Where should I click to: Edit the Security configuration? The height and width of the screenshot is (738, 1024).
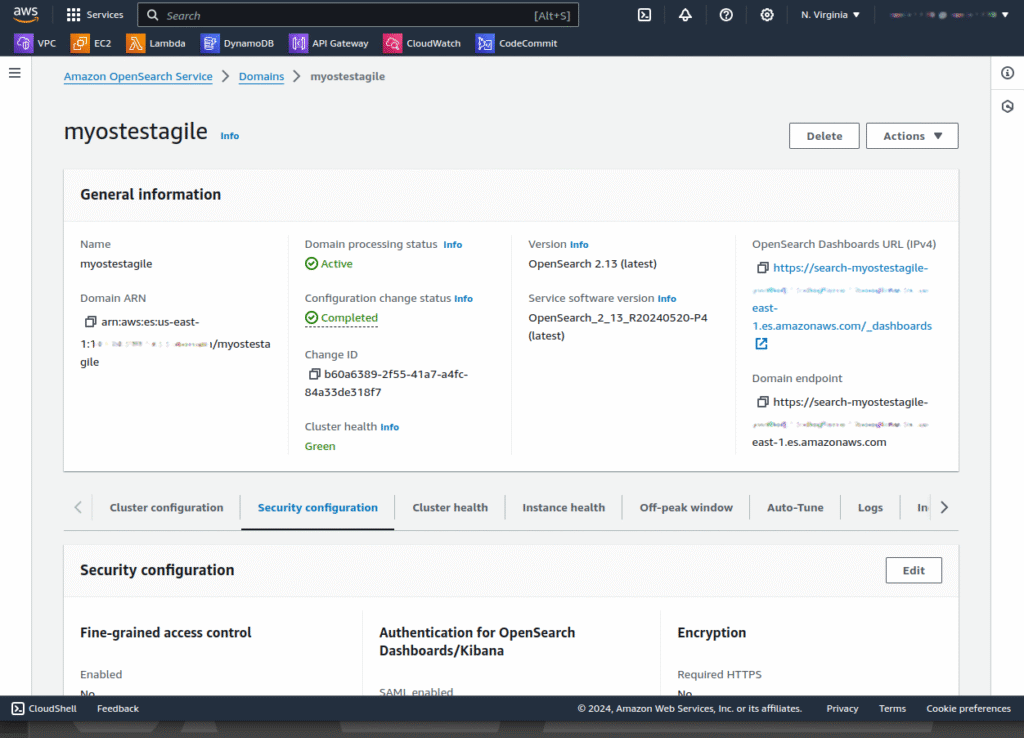click(x=914, y=570)
